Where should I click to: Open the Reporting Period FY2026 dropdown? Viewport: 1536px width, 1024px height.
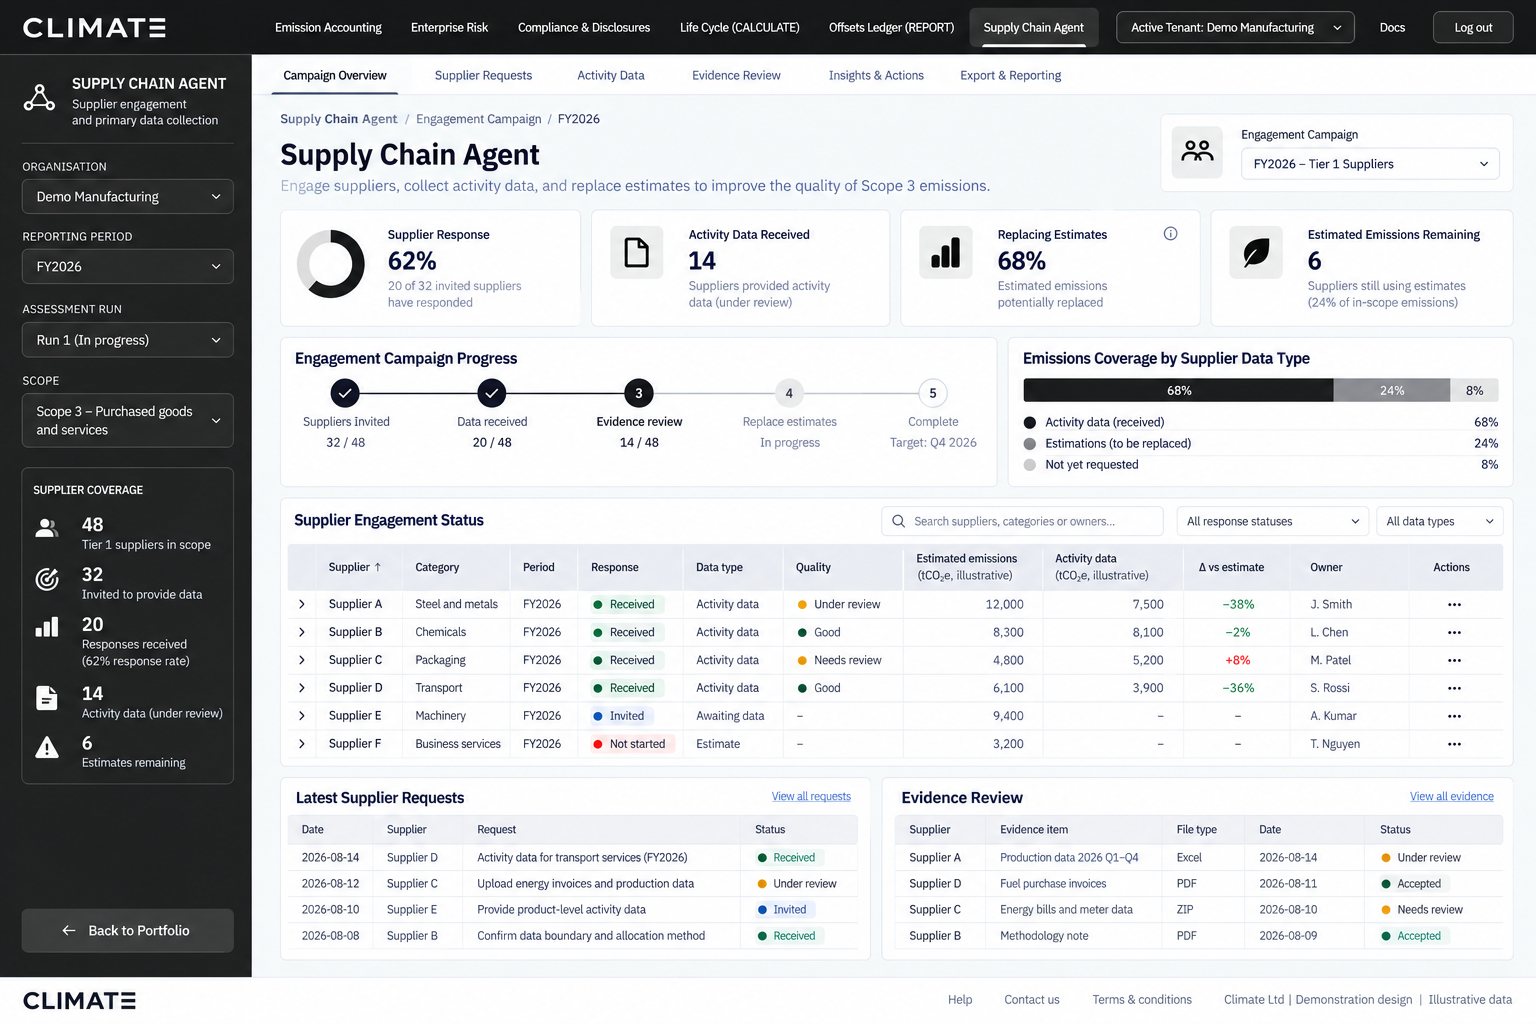pos(128,267)
